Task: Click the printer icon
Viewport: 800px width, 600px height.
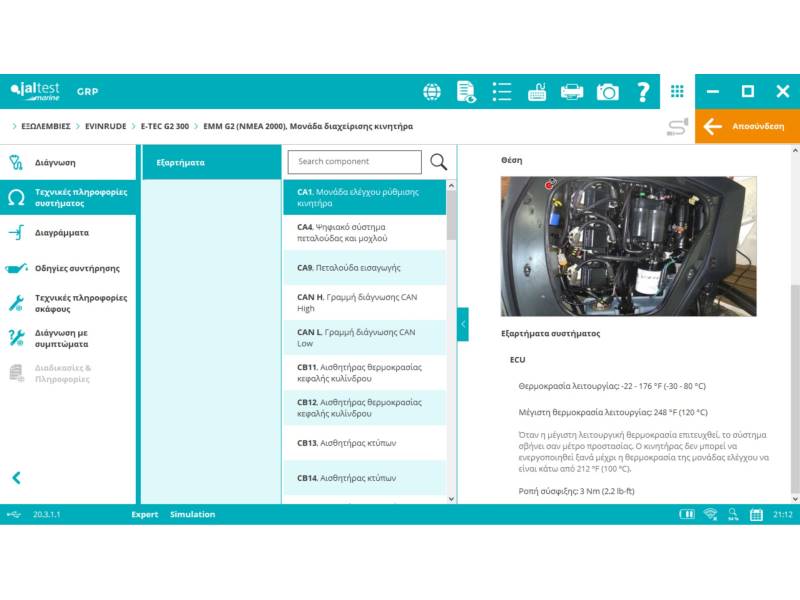Action: tap(572, 92)
